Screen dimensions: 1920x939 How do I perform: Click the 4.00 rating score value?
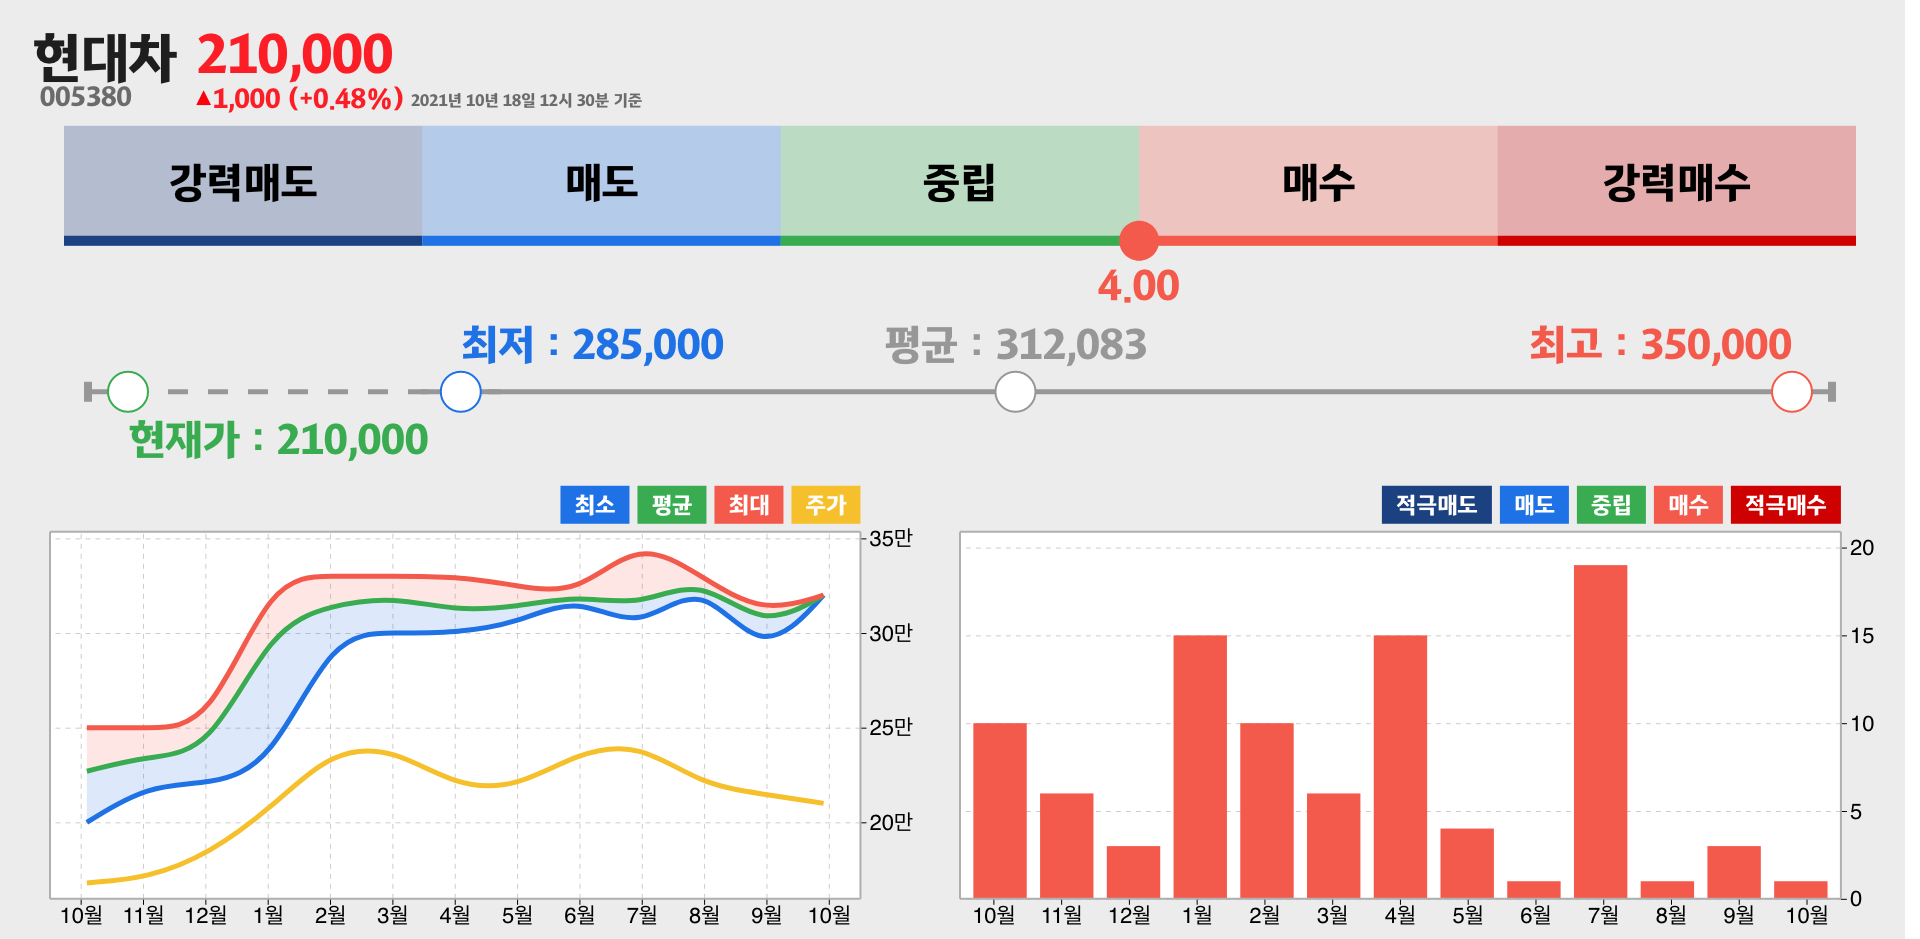1139,286
